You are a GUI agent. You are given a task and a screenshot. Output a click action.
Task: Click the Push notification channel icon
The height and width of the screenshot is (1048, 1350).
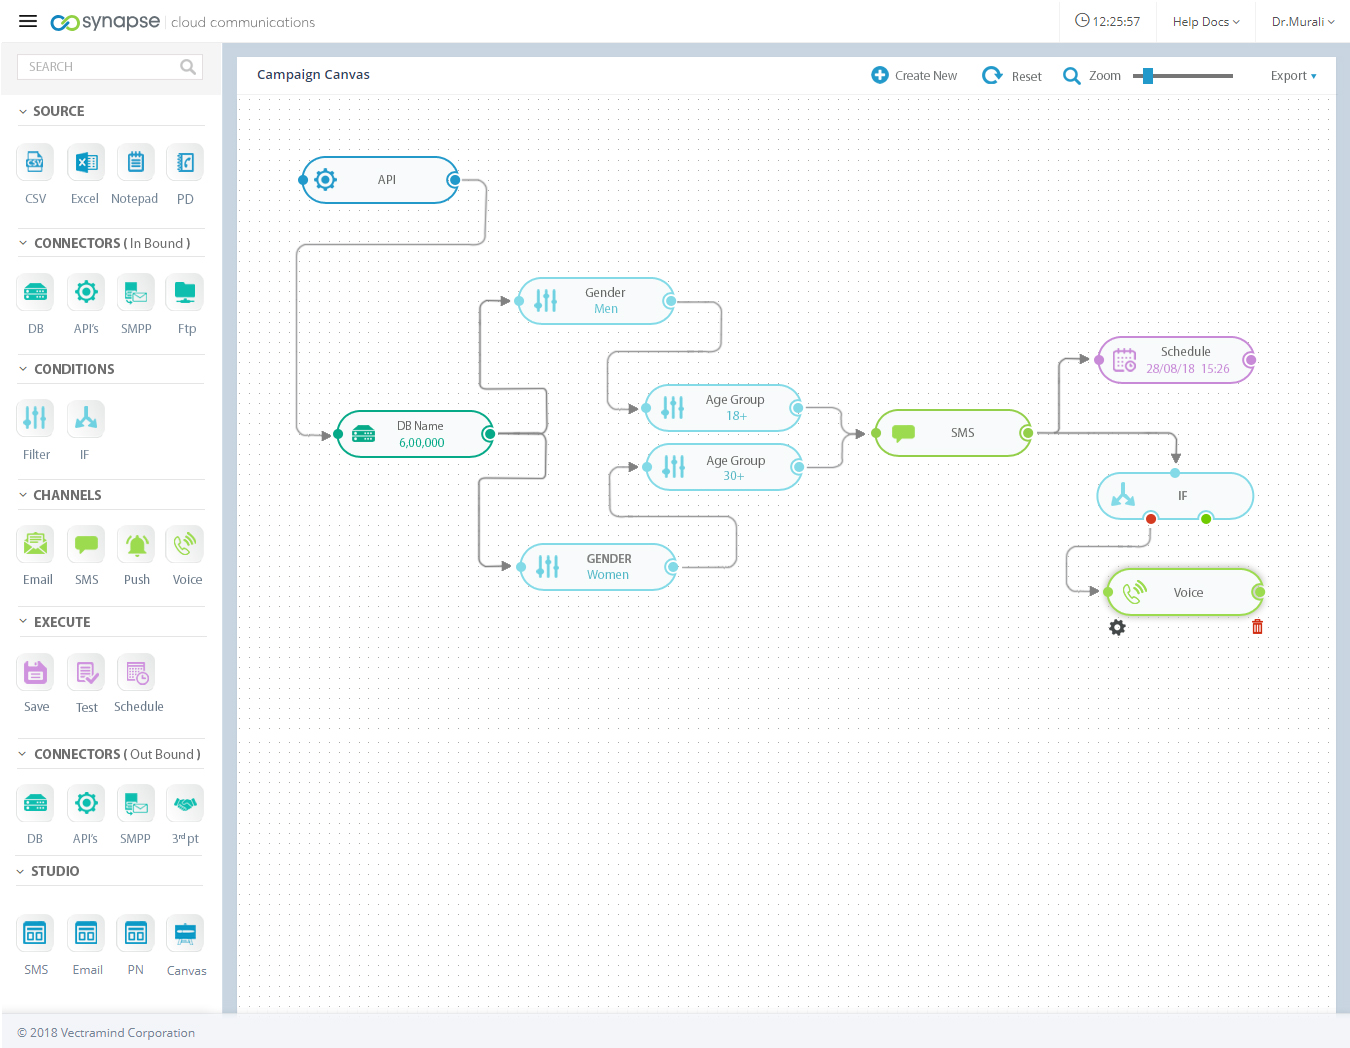click(x=136, y=545)
